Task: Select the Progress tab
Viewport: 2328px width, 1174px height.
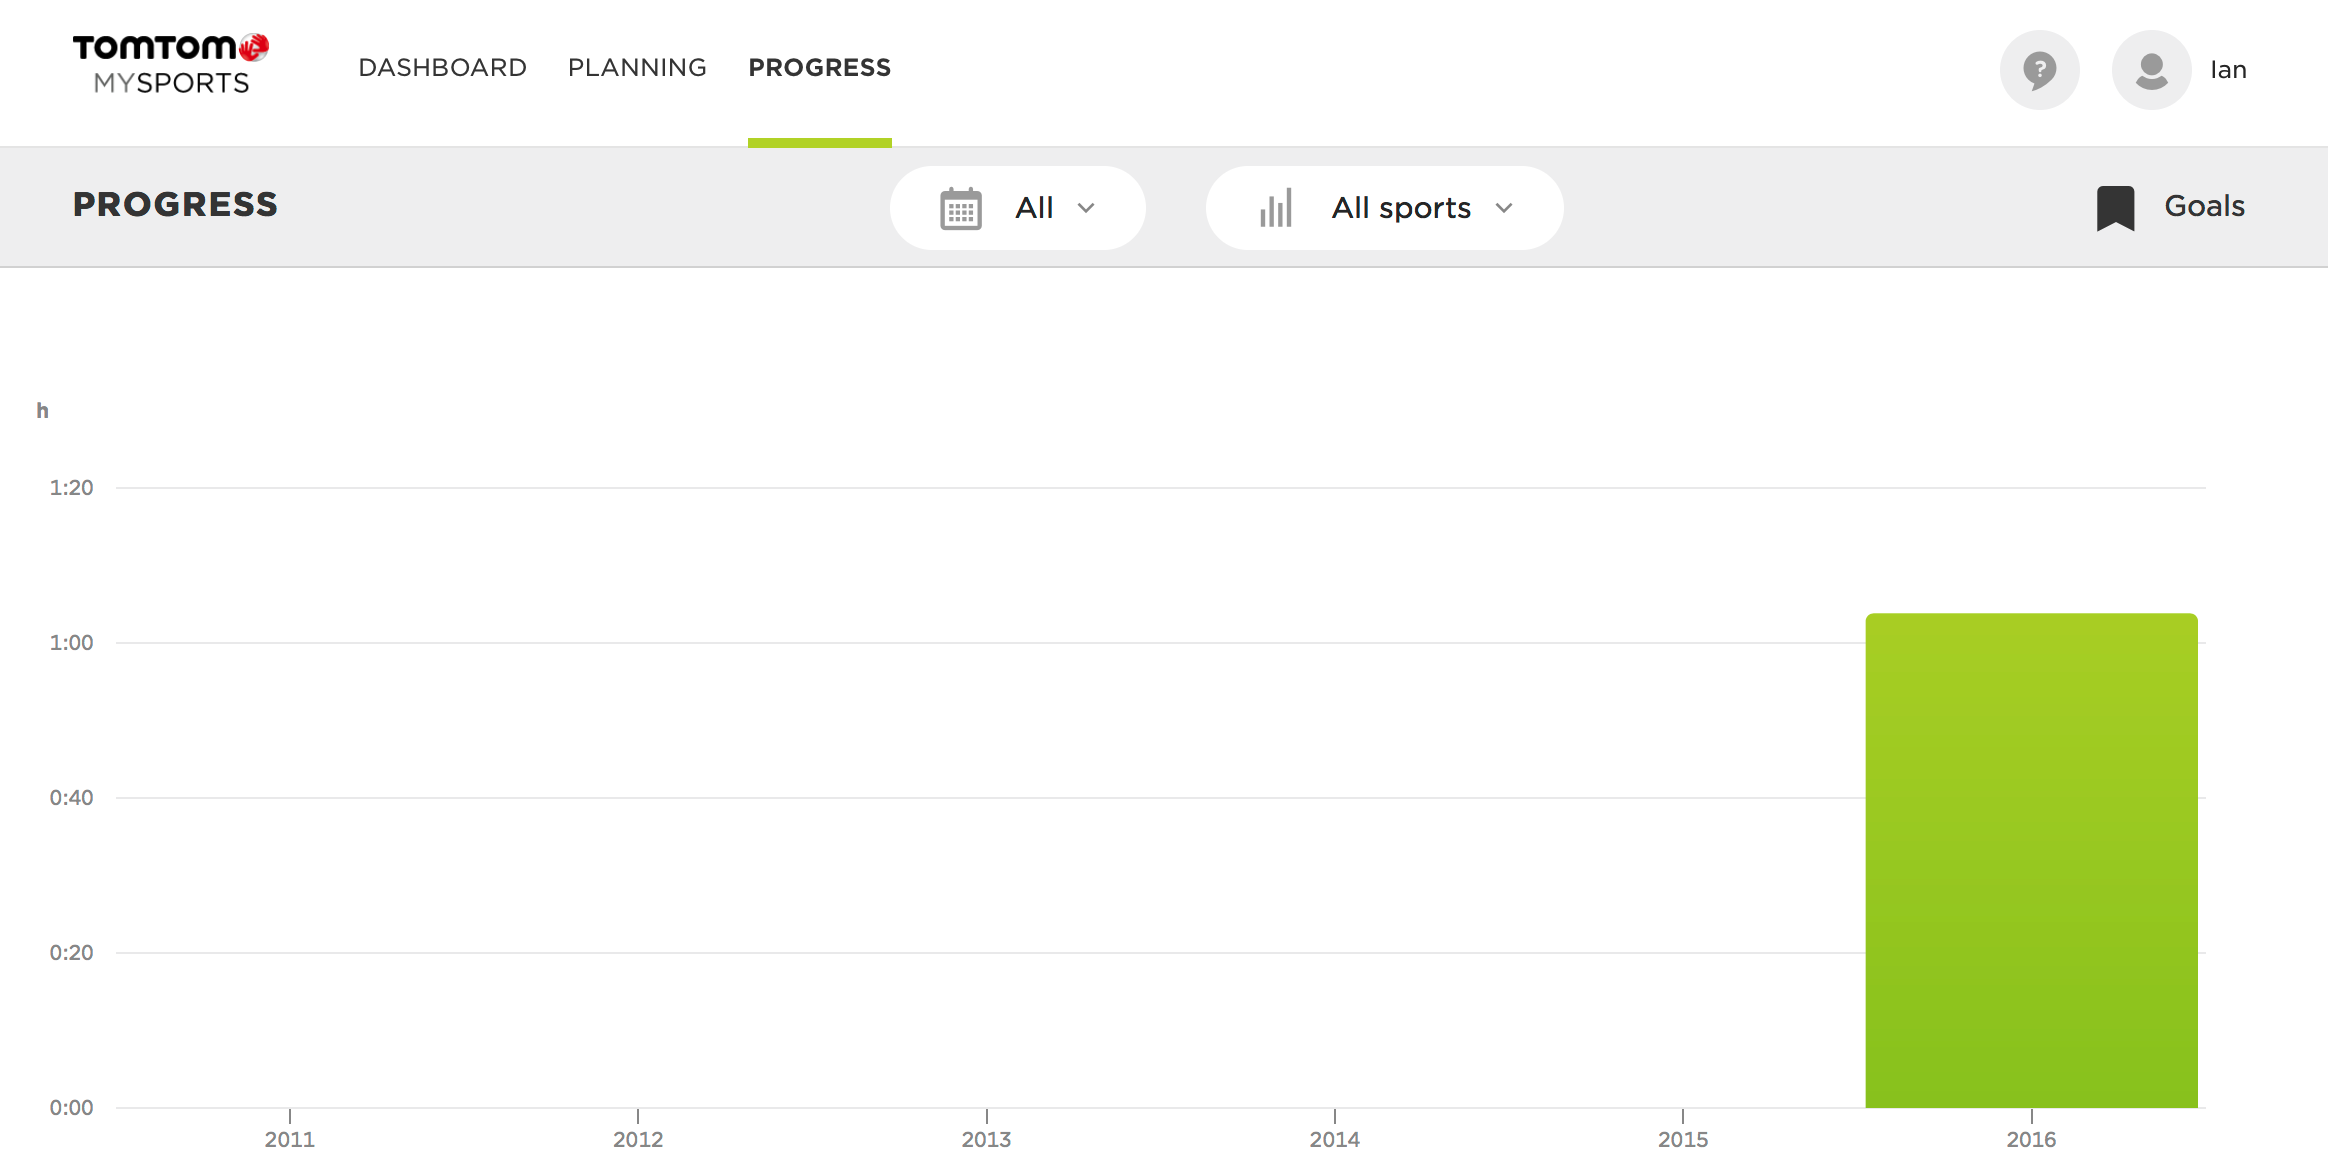Action: (x=819, y=68)
